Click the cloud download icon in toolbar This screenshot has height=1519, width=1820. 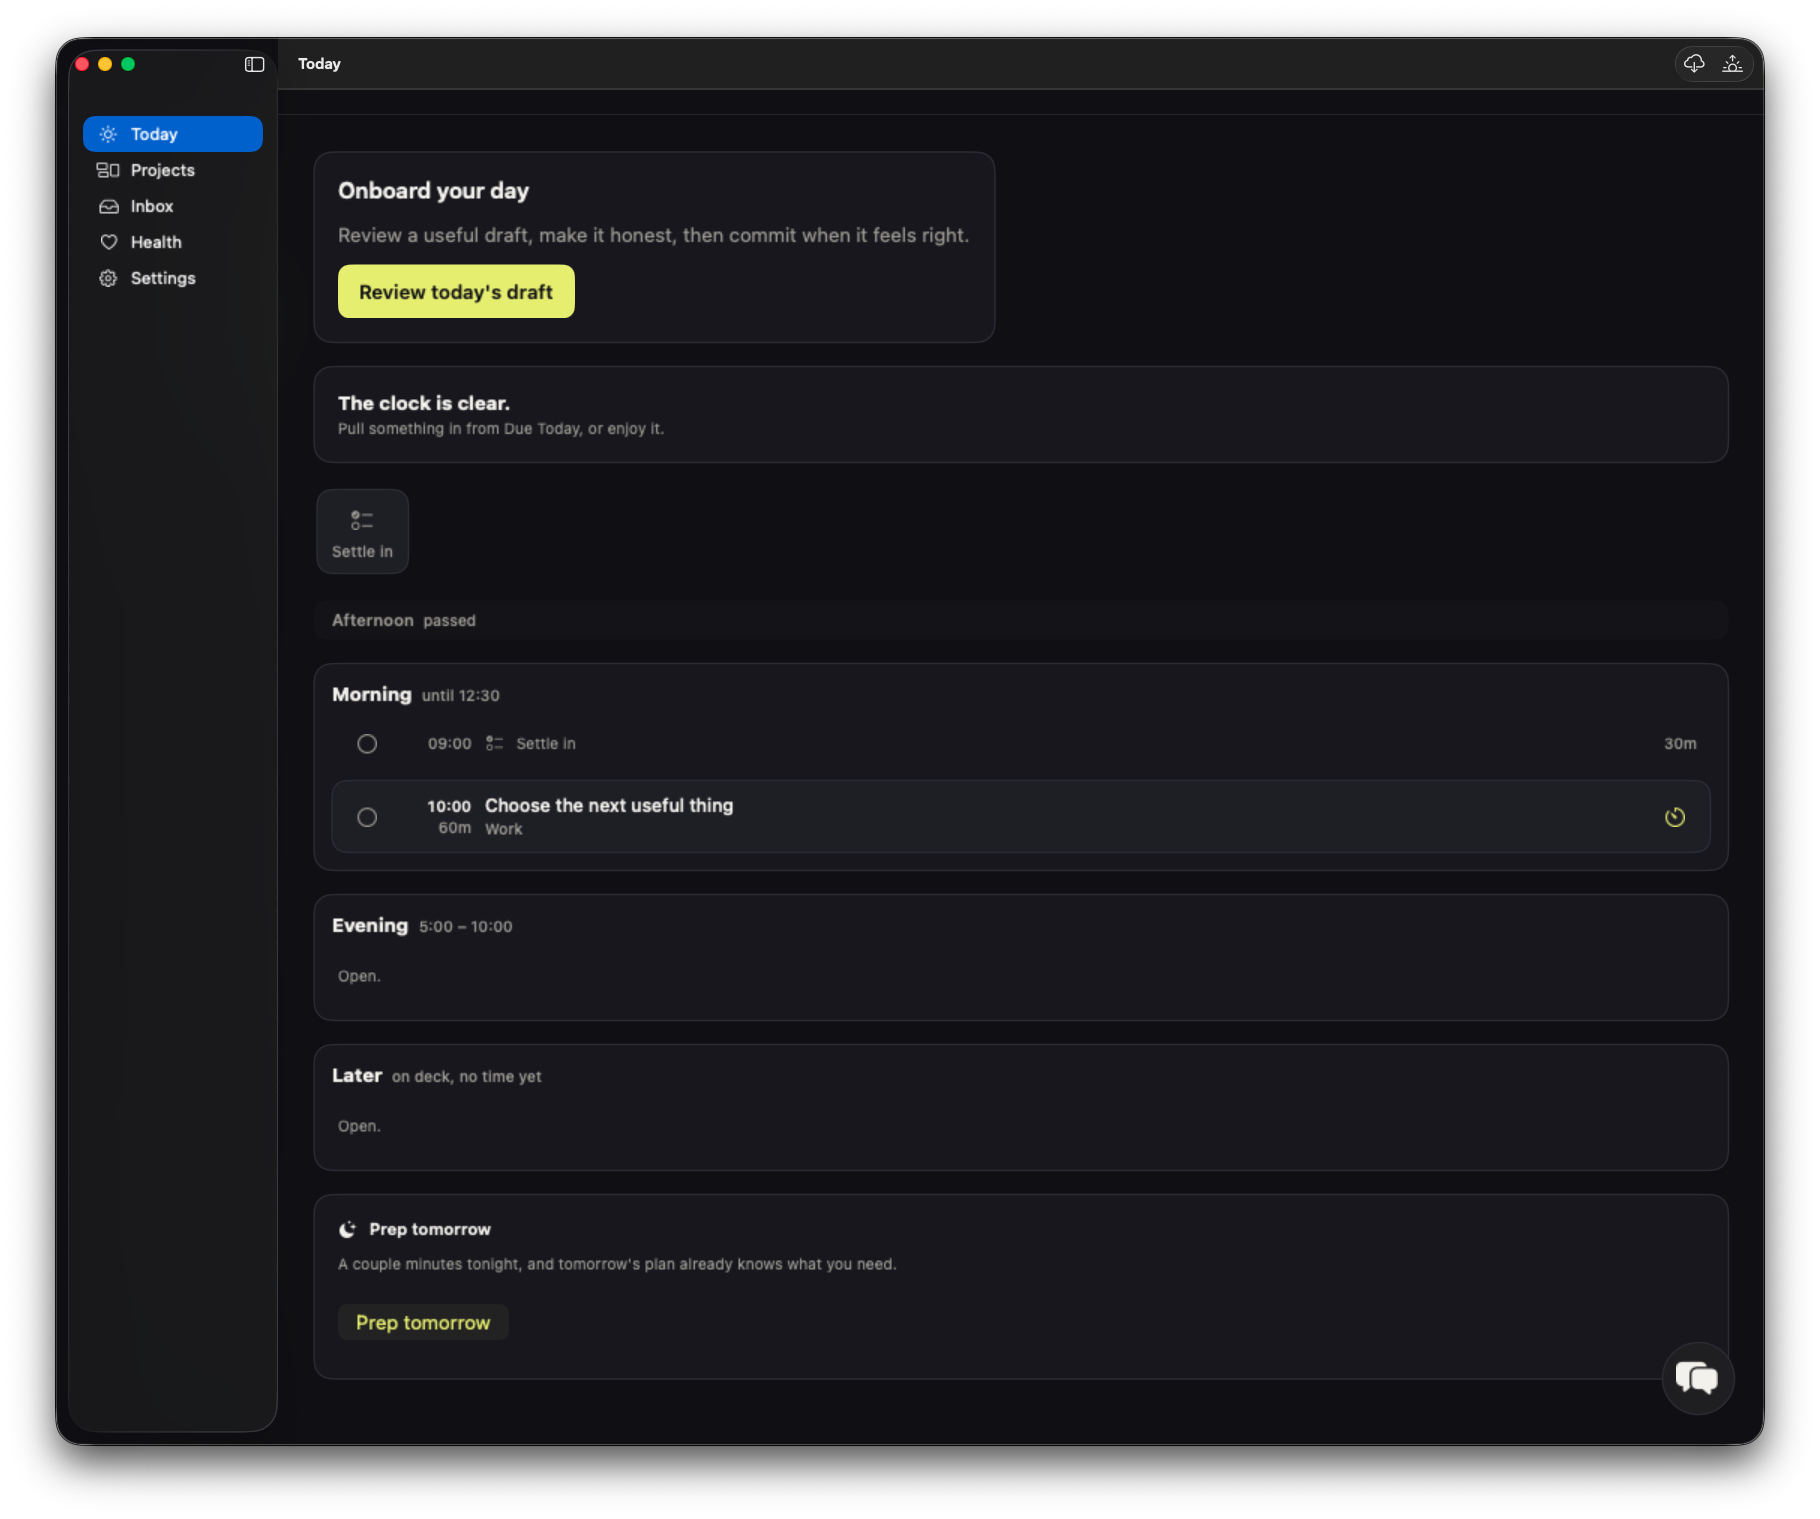[1694, 64]
